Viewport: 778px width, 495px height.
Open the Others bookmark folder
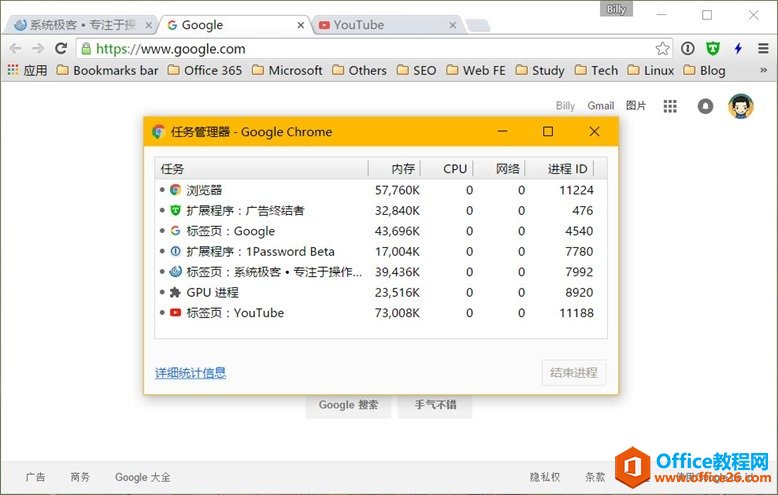pyautogui.click(x=359, y=70)
